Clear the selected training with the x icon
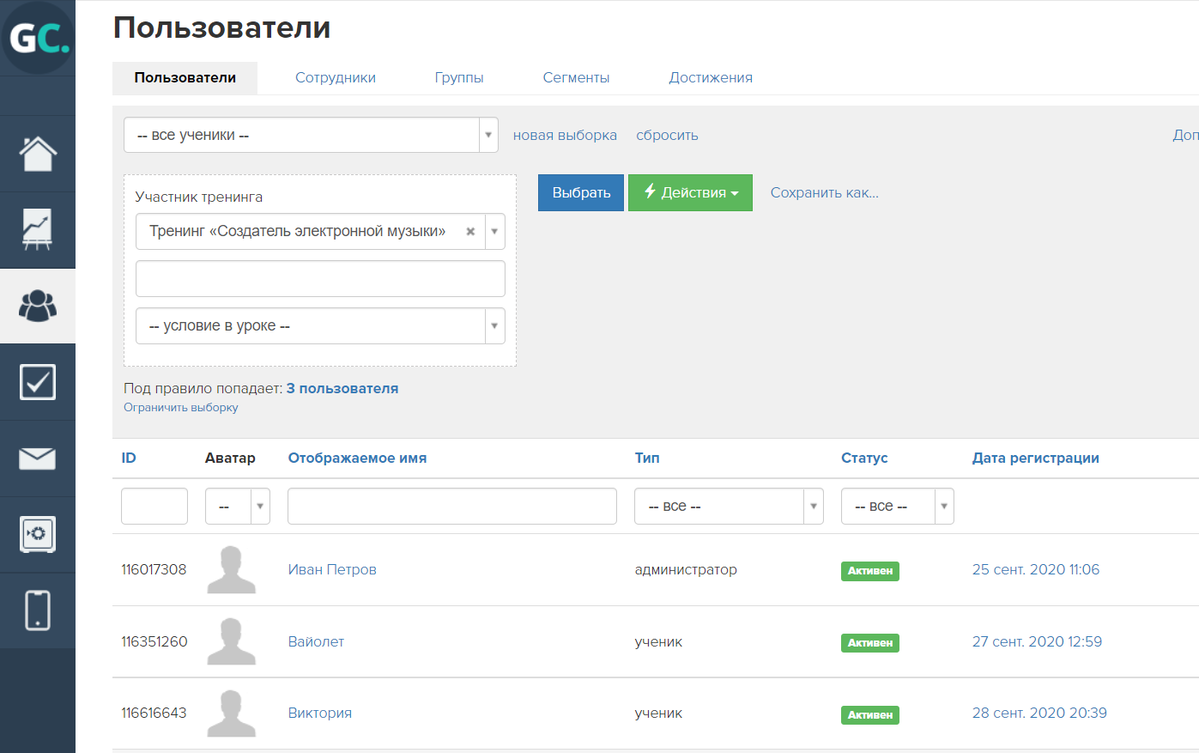The image size is (1199, 753). 470,231
